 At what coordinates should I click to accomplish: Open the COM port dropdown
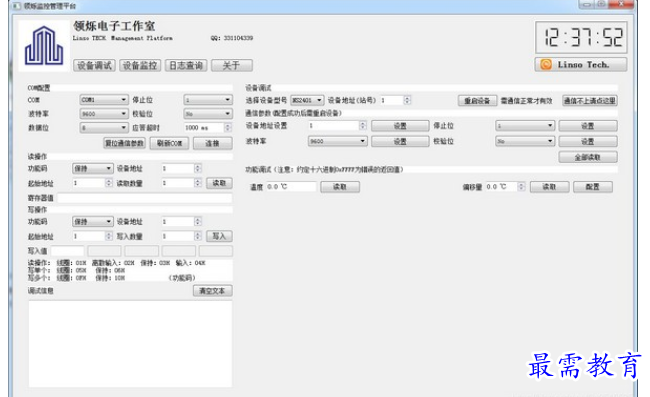[x=104, y=100]
